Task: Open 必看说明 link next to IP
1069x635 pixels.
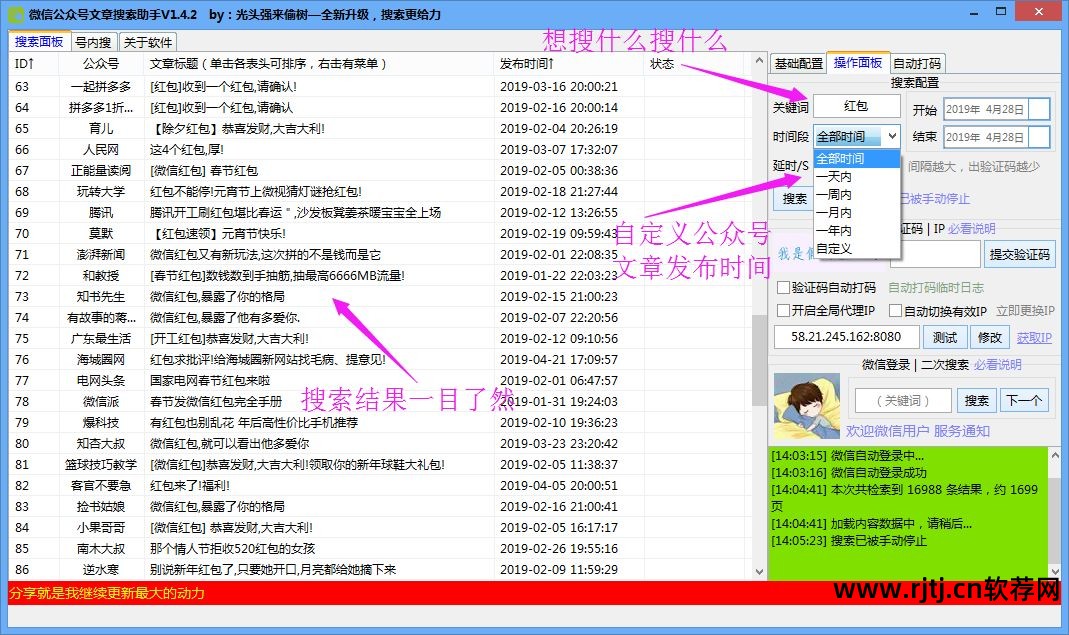Action: (971, 228)
